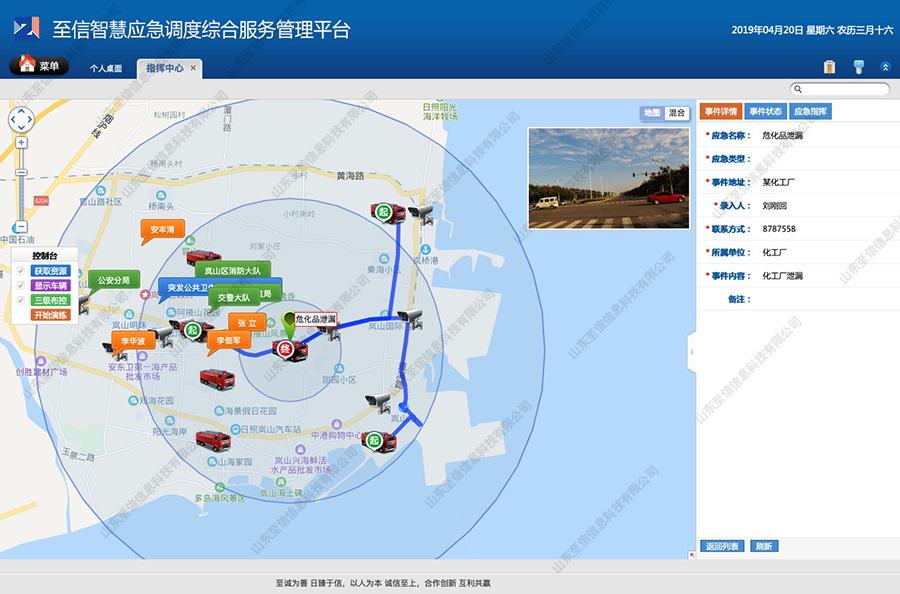The width and height of the screenshot is (900, 594).
Task: Click the 危化品泄漏 map tooltip label
Action: pyautogui.click(x=316, y=319)
